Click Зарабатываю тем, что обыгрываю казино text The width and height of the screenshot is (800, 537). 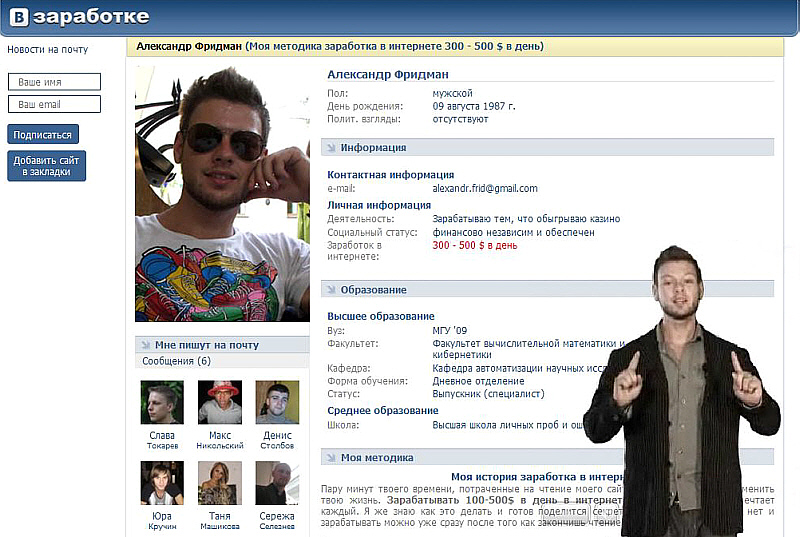tap(526, 219)
